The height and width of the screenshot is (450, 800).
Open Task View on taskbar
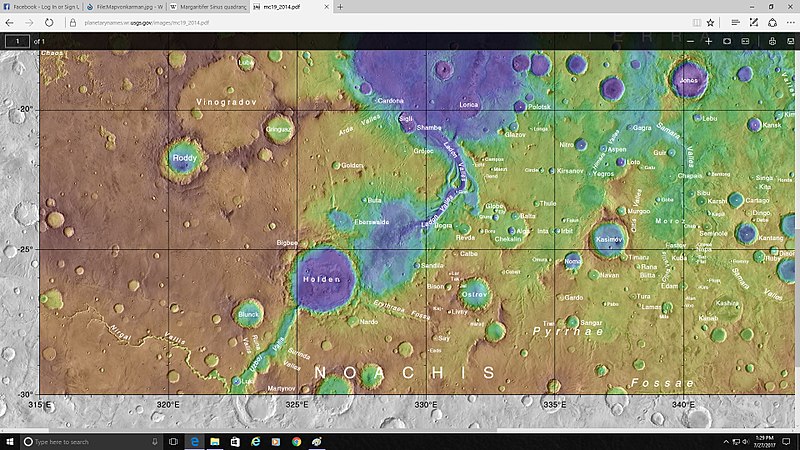click(x=173, y=441)
